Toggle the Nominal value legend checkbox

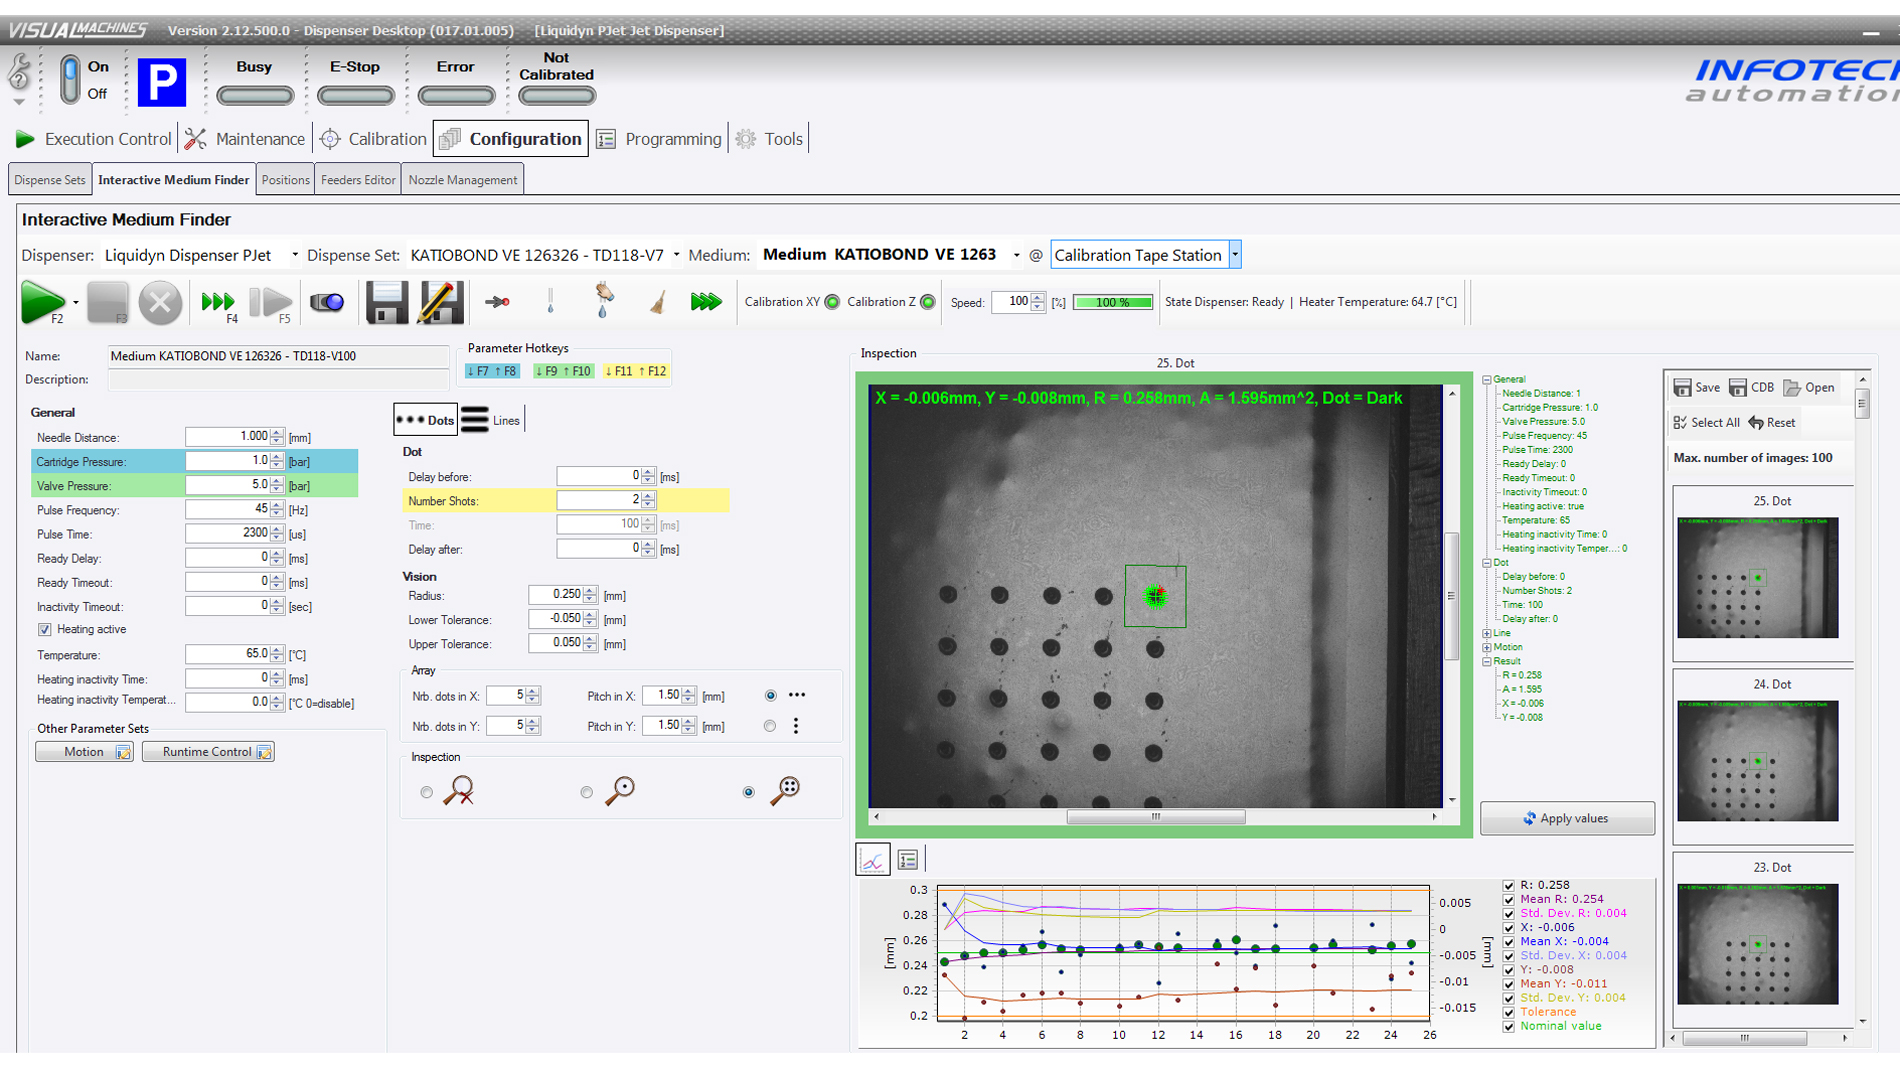1509,1026
